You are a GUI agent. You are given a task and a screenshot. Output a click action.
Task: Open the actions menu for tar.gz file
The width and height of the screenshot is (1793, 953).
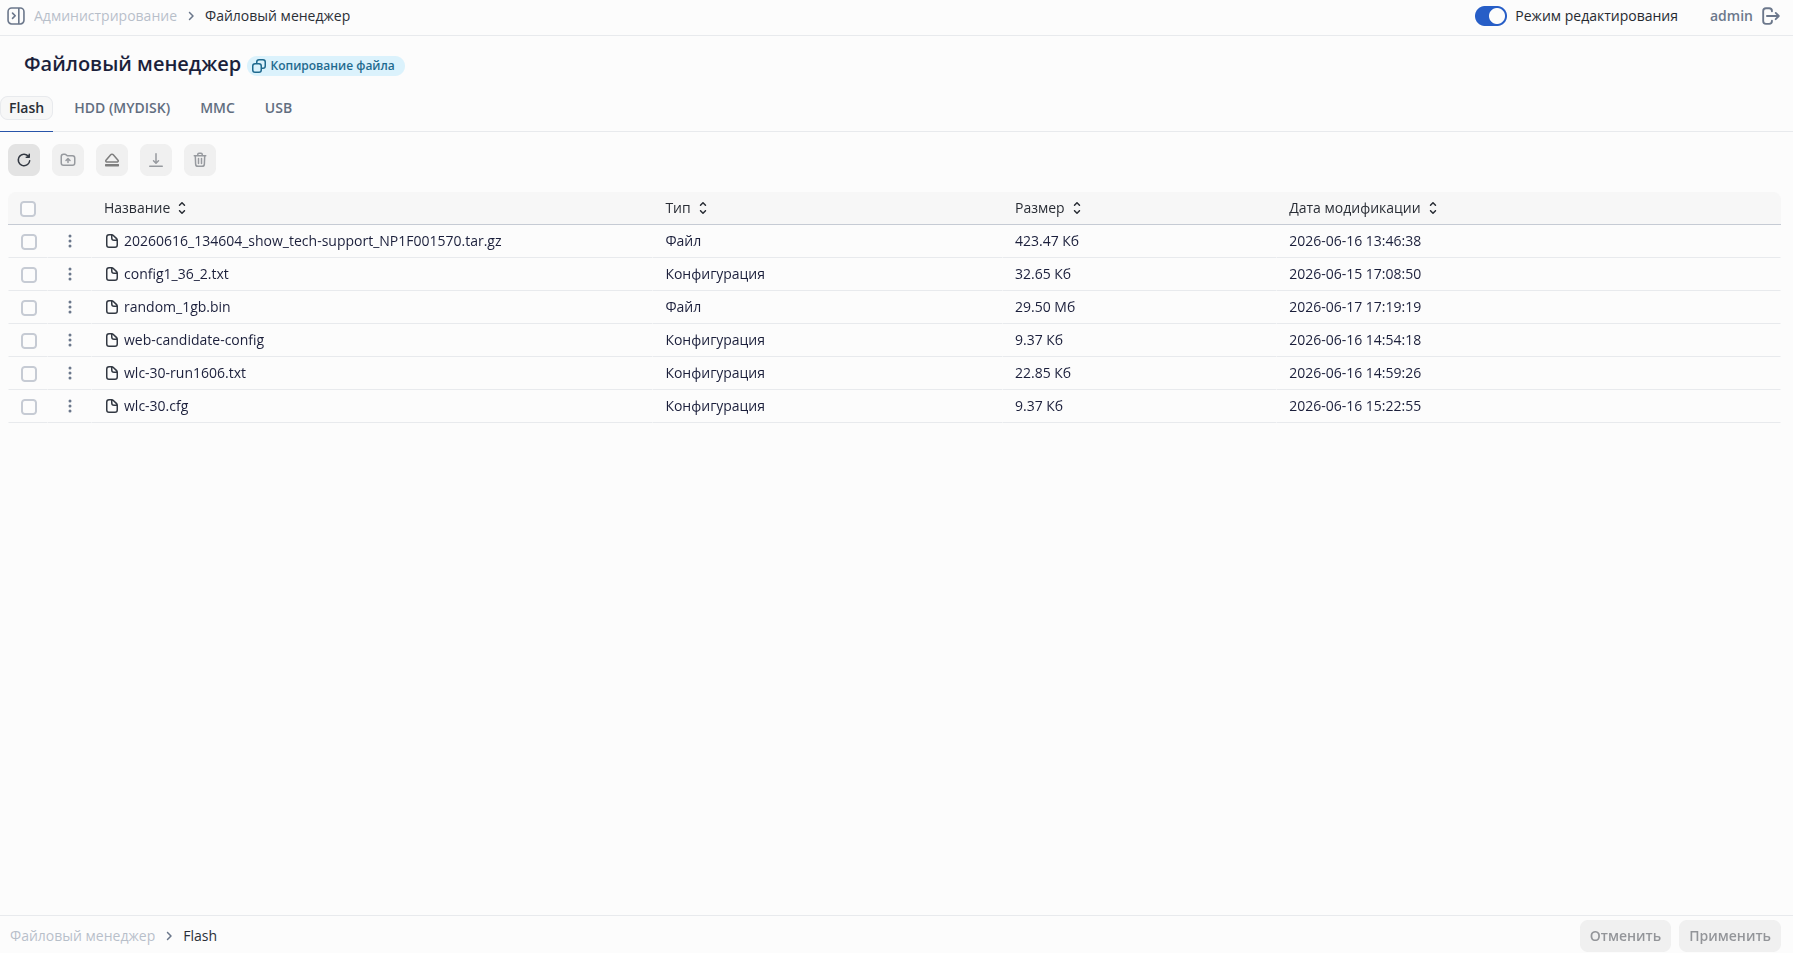click(x=70, y=241)
